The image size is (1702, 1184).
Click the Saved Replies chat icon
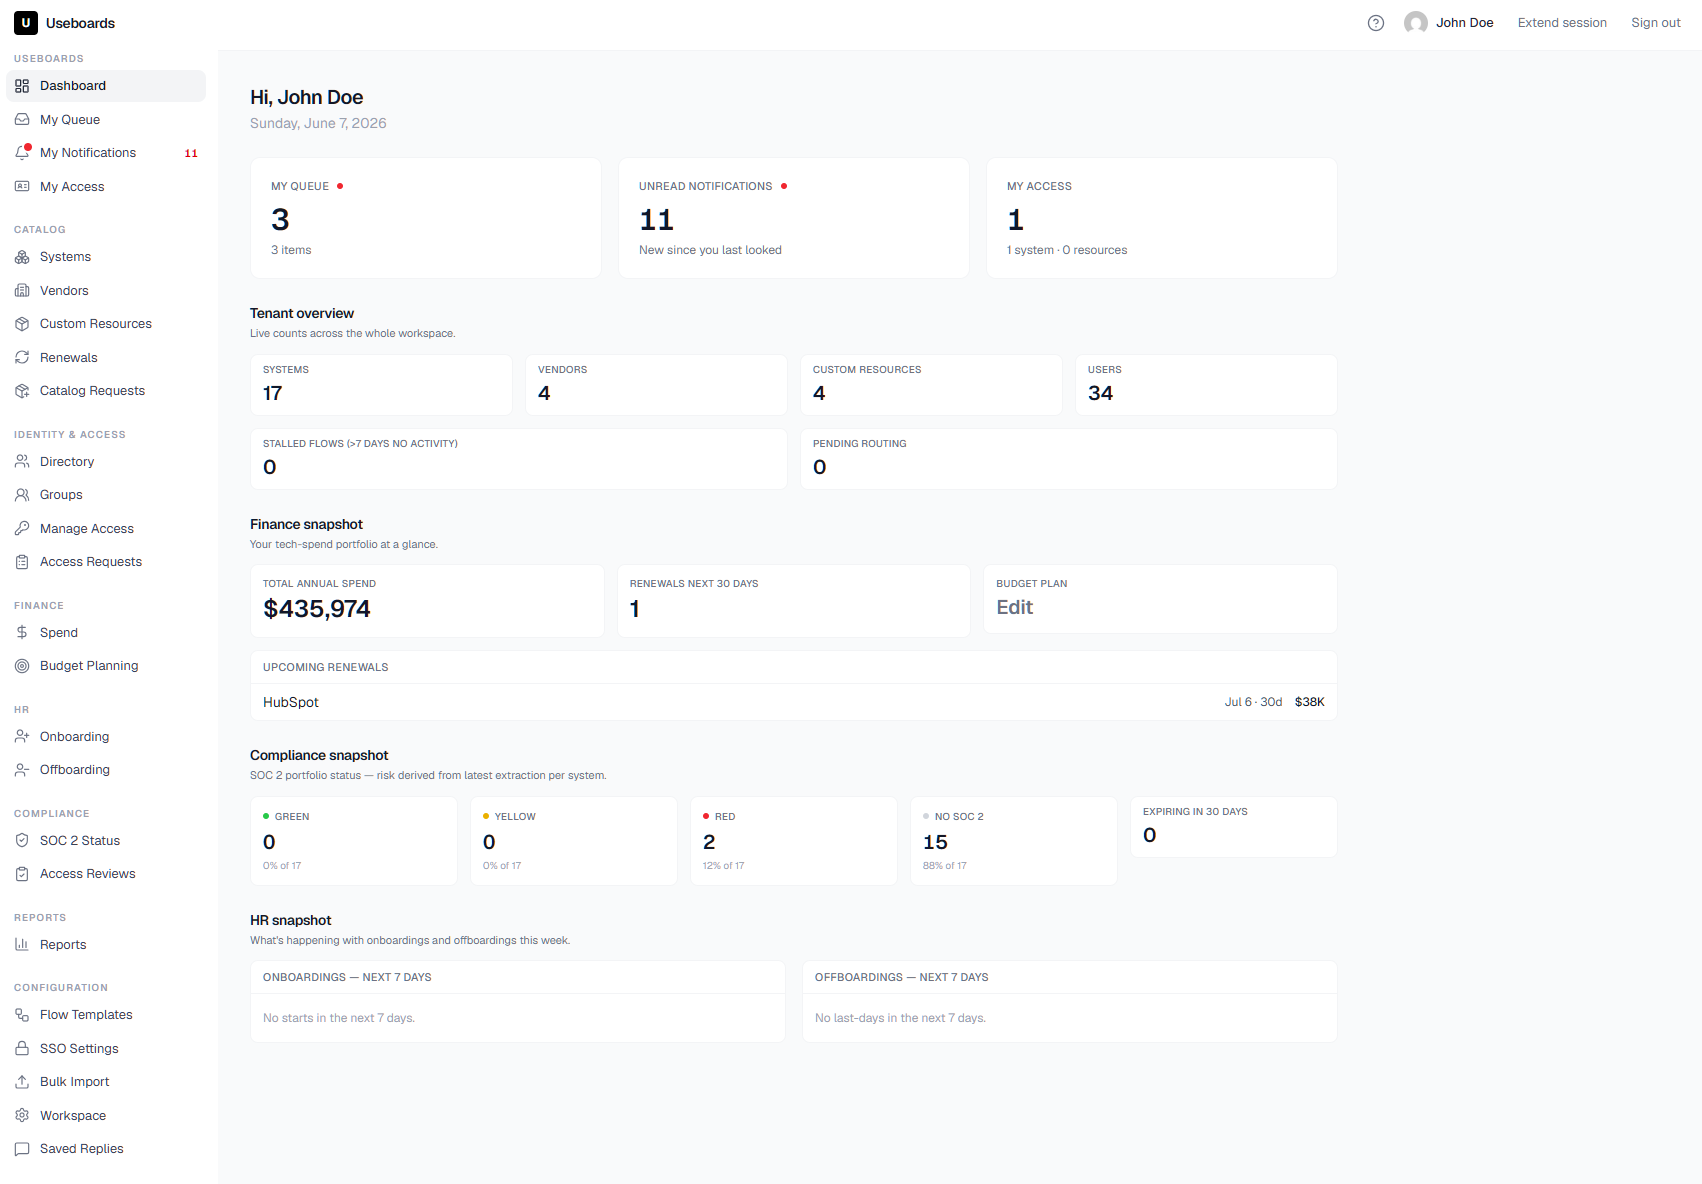22,1149
